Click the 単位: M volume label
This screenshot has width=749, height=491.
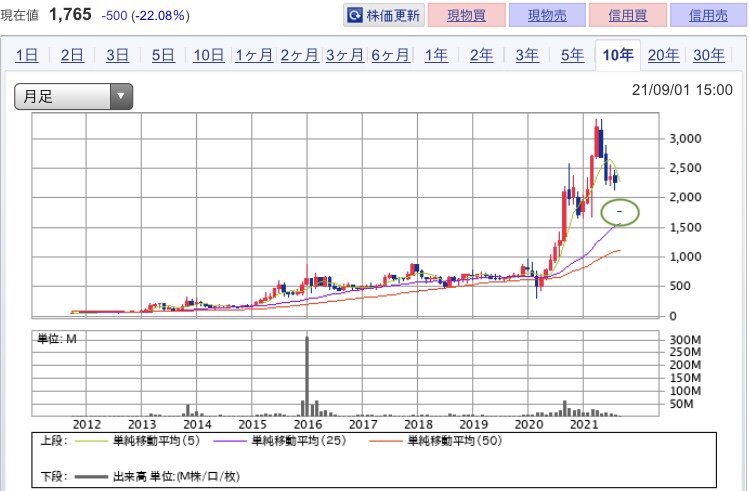(x=57, y=339)
